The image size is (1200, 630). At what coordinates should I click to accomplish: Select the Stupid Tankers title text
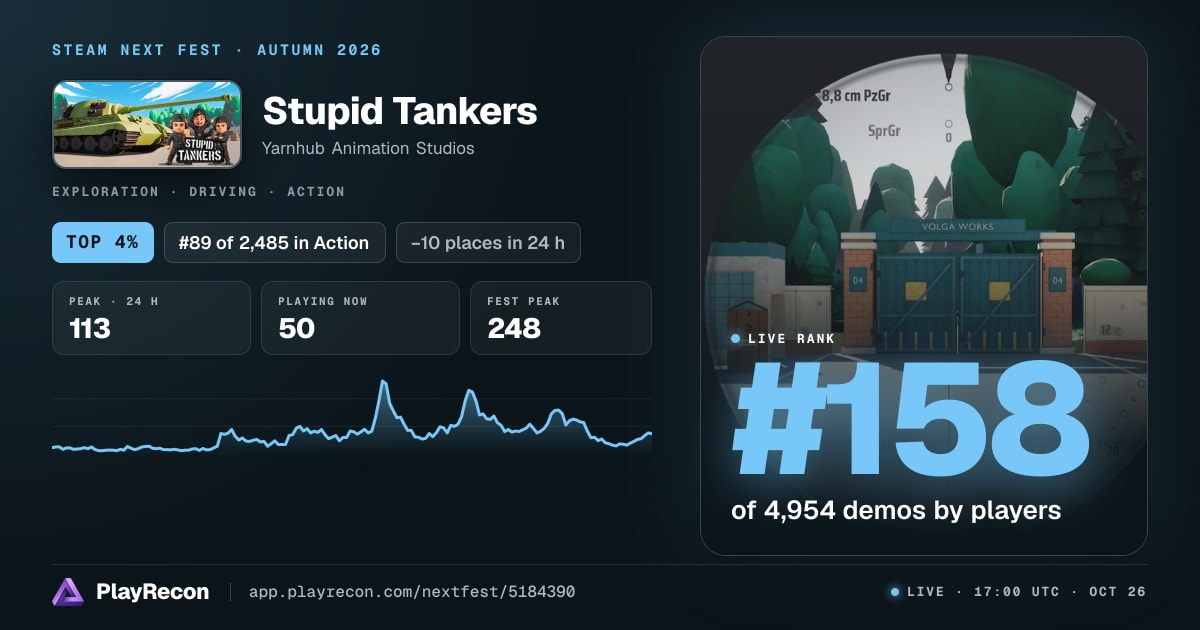400,112
